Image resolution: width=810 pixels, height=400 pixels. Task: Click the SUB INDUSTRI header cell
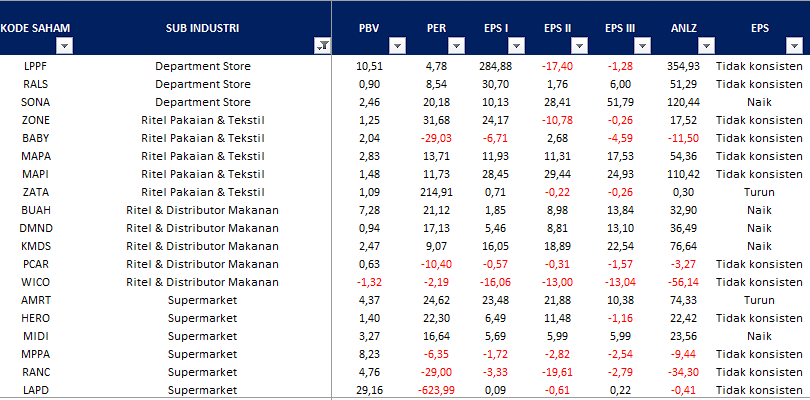tap(202, 27)
